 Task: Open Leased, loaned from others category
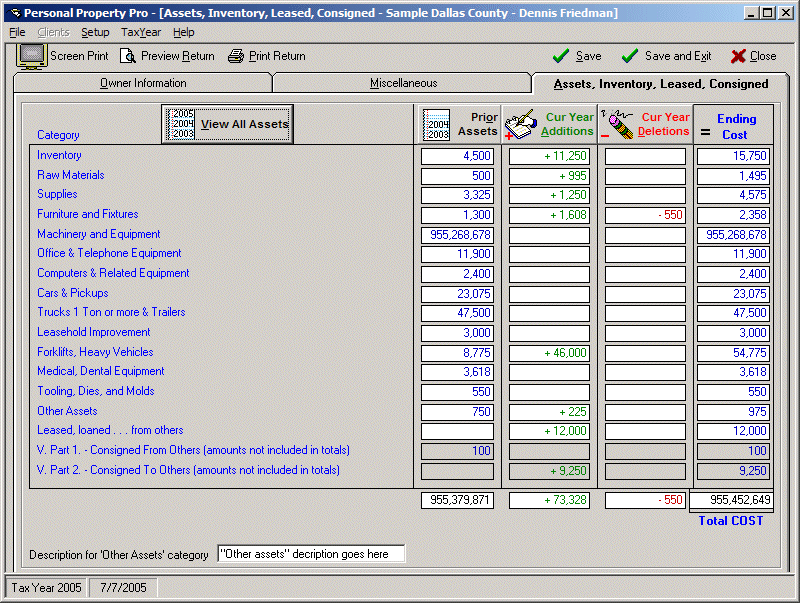point(110,431)
